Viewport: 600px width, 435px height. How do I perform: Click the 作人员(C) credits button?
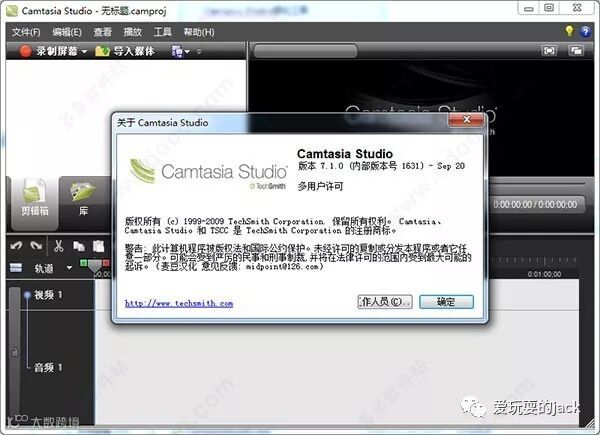pyautogui.click(x=385, y=301)
